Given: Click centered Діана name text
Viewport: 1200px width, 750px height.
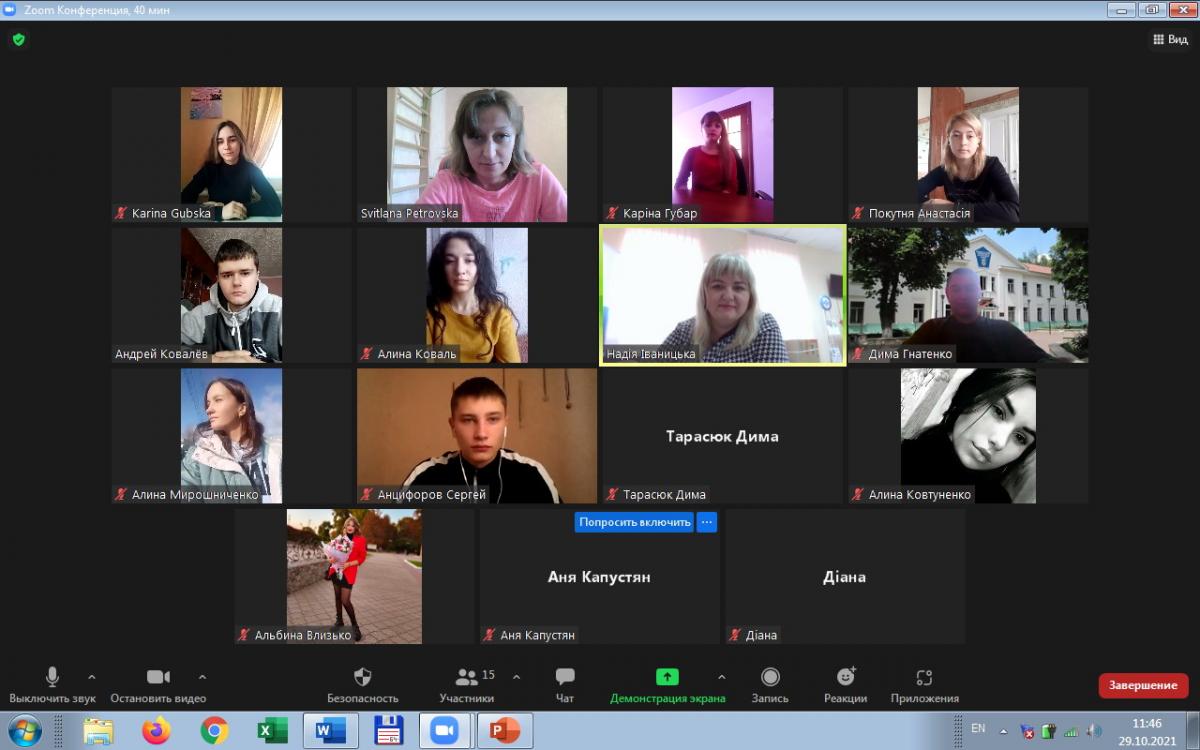Looking at the screenshot, I should tap(845, 577).
